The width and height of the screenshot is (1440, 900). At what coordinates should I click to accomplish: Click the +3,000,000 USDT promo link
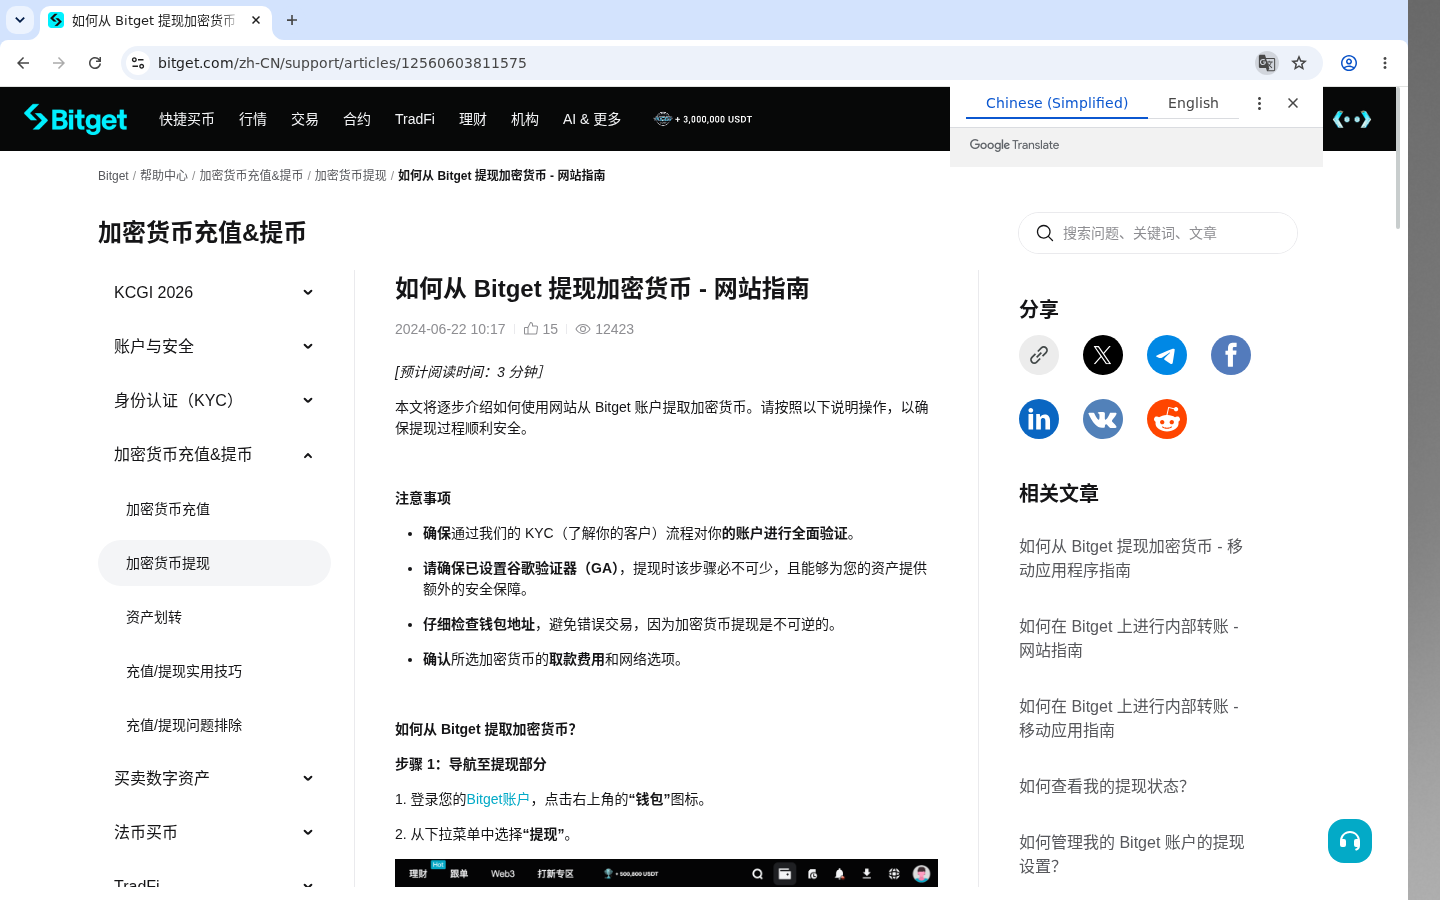pyautogui.click(x=703, y=119)
